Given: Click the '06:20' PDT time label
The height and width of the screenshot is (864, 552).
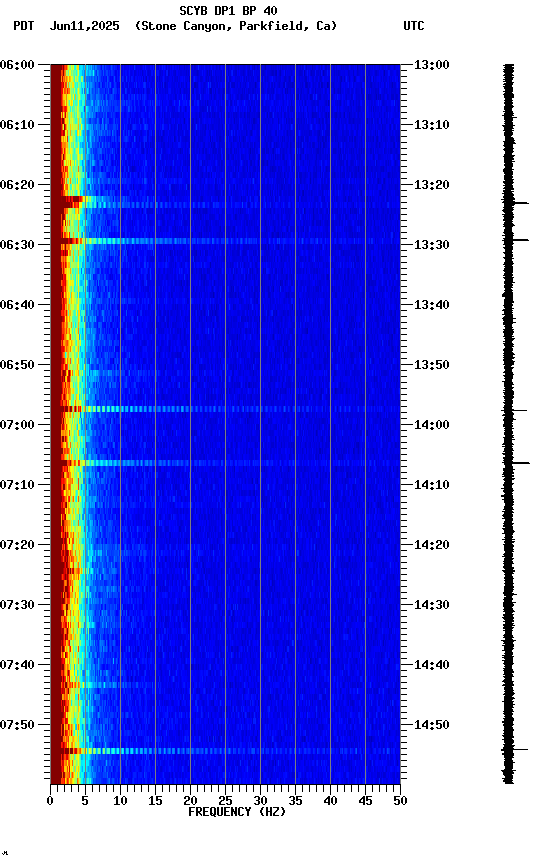Looking at the screenshot, I should [x=17, y=185].
